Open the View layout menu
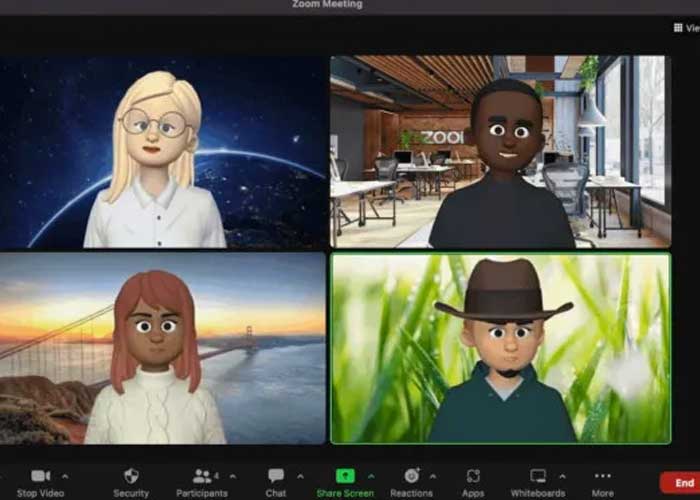The width and height of the screenshot is (700, 500). (686, 29)
